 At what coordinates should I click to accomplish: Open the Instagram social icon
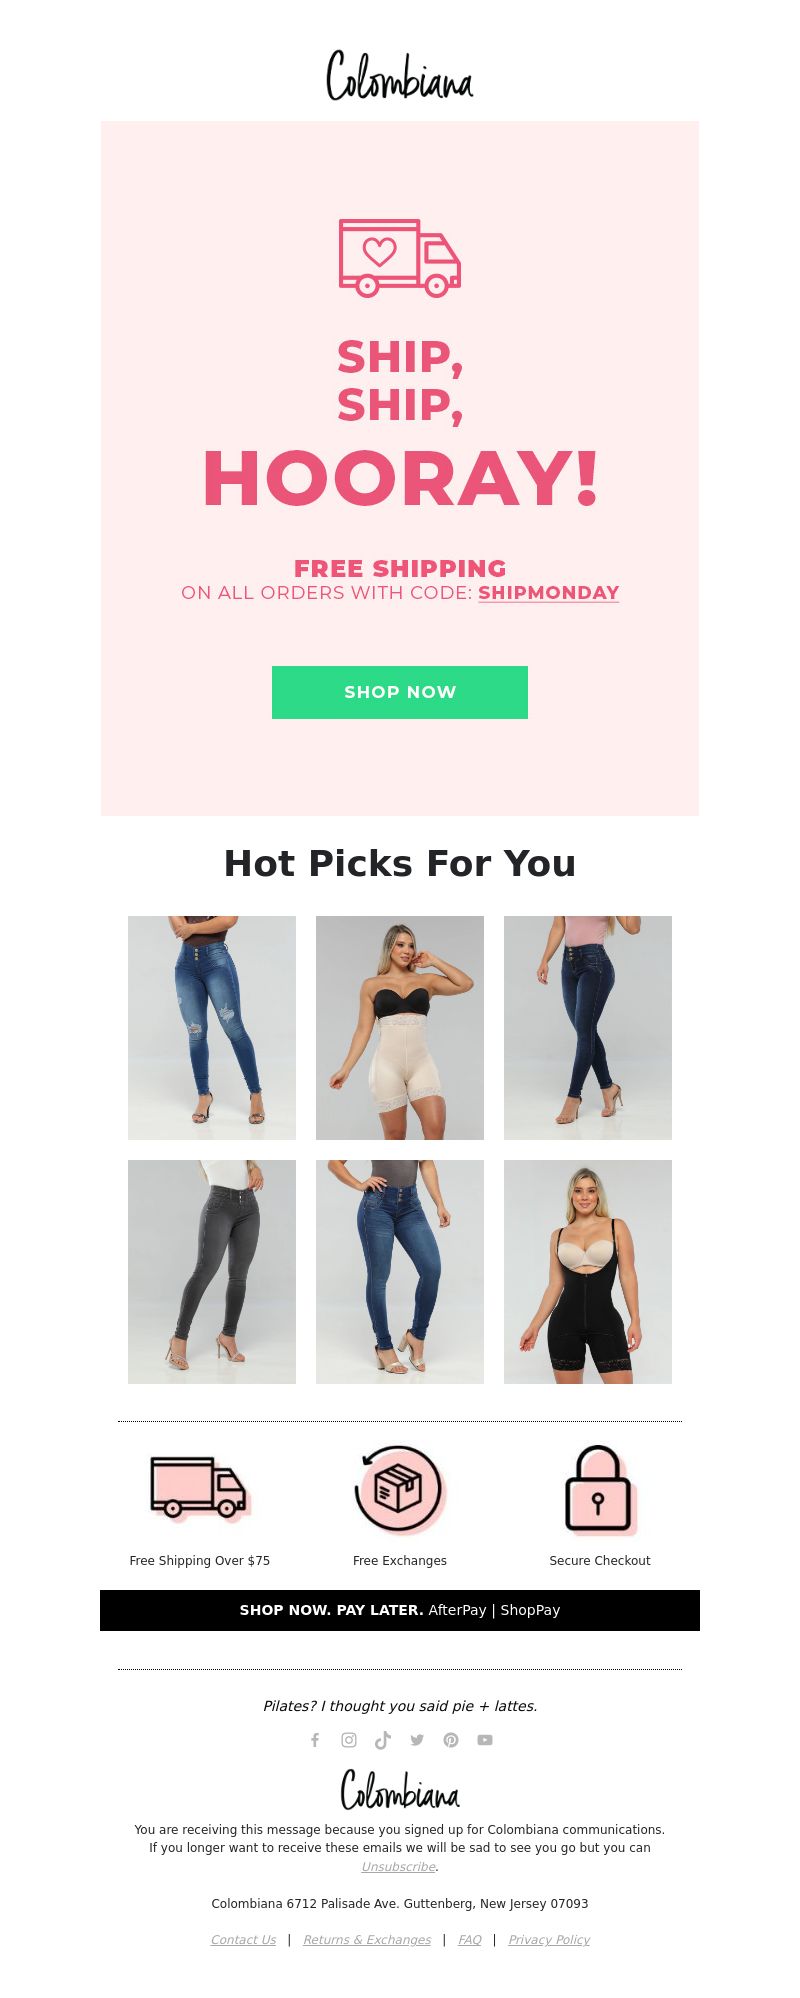349,1740
